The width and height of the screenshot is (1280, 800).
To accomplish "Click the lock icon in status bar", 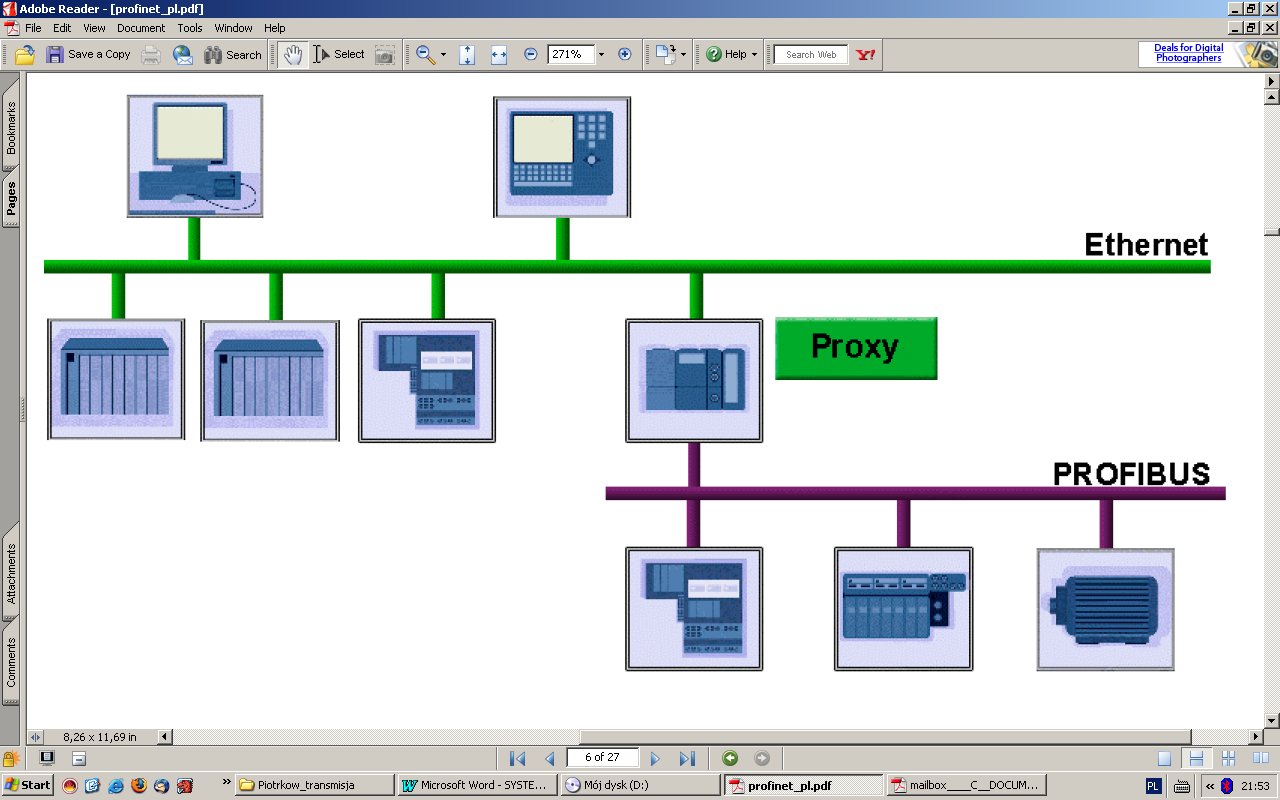I will point(12,759).
